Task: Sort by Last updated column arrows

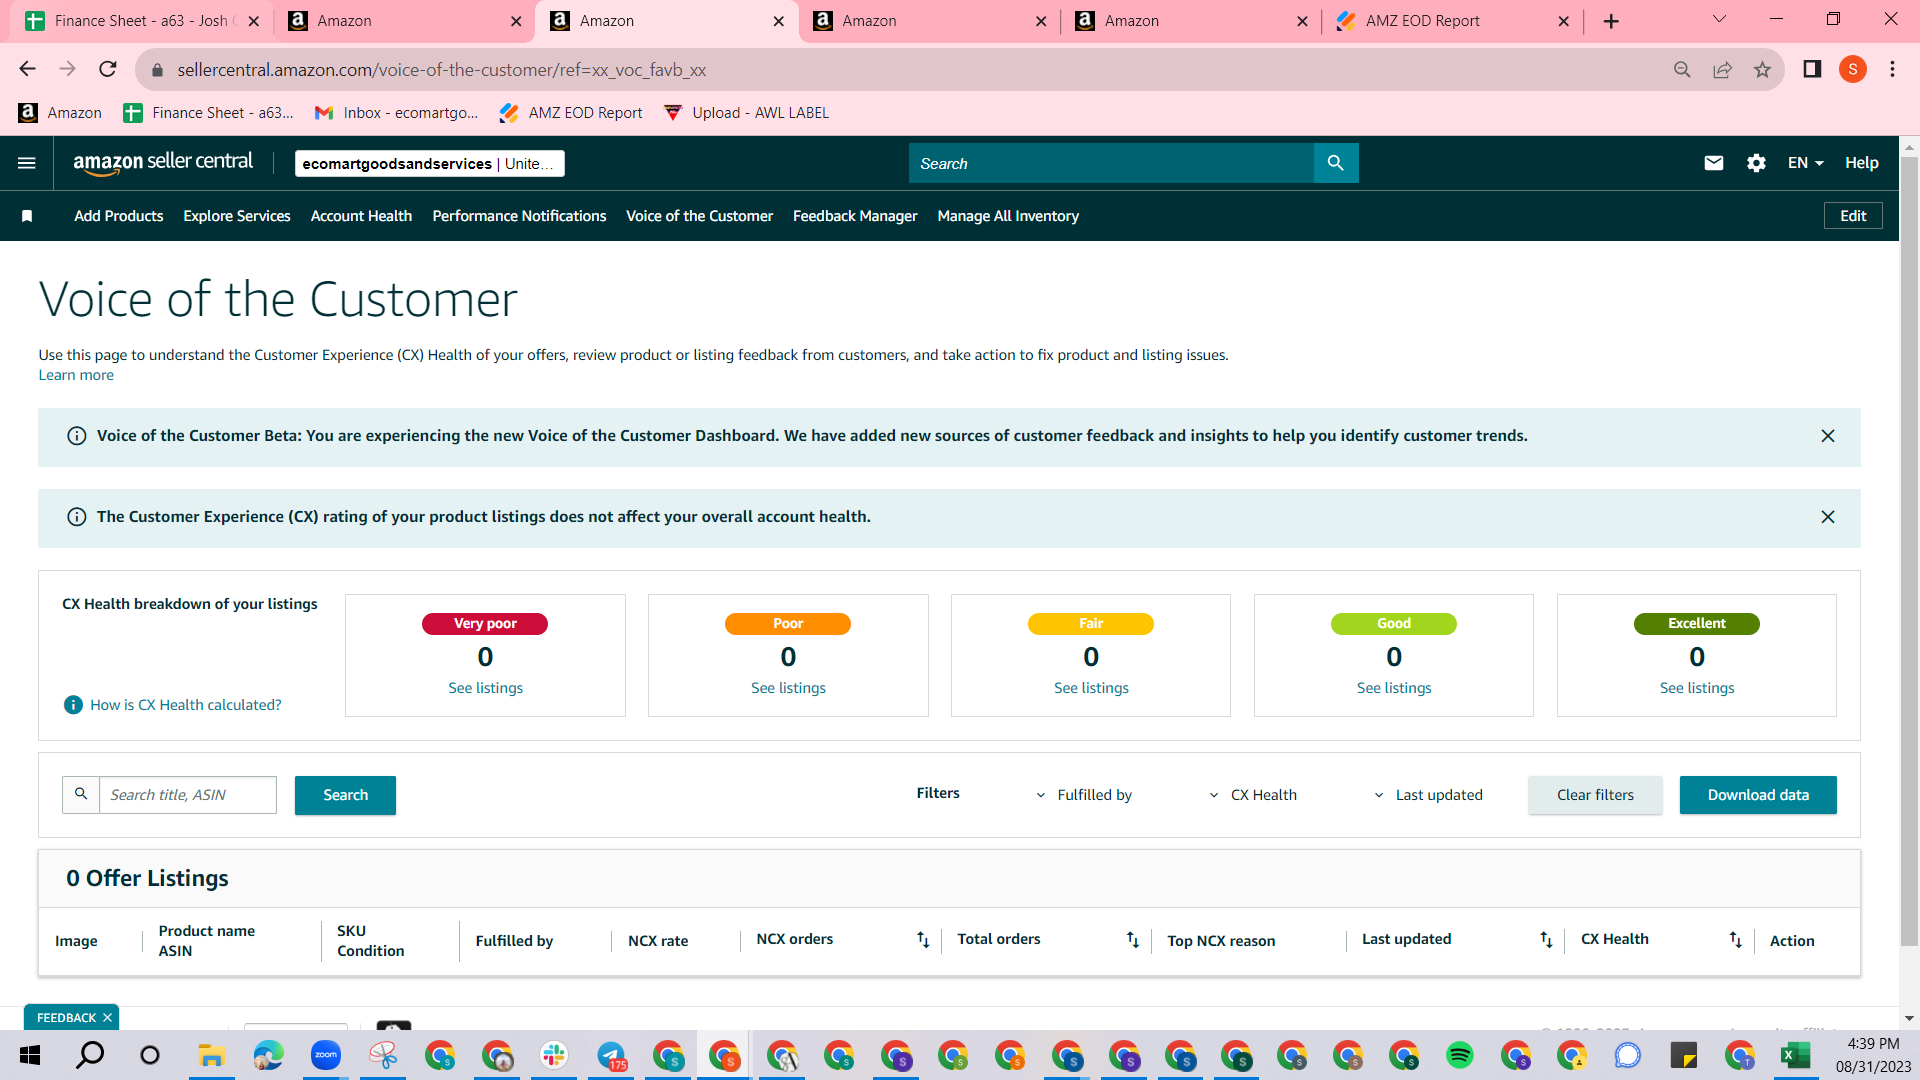Action: coord(1546,940)
